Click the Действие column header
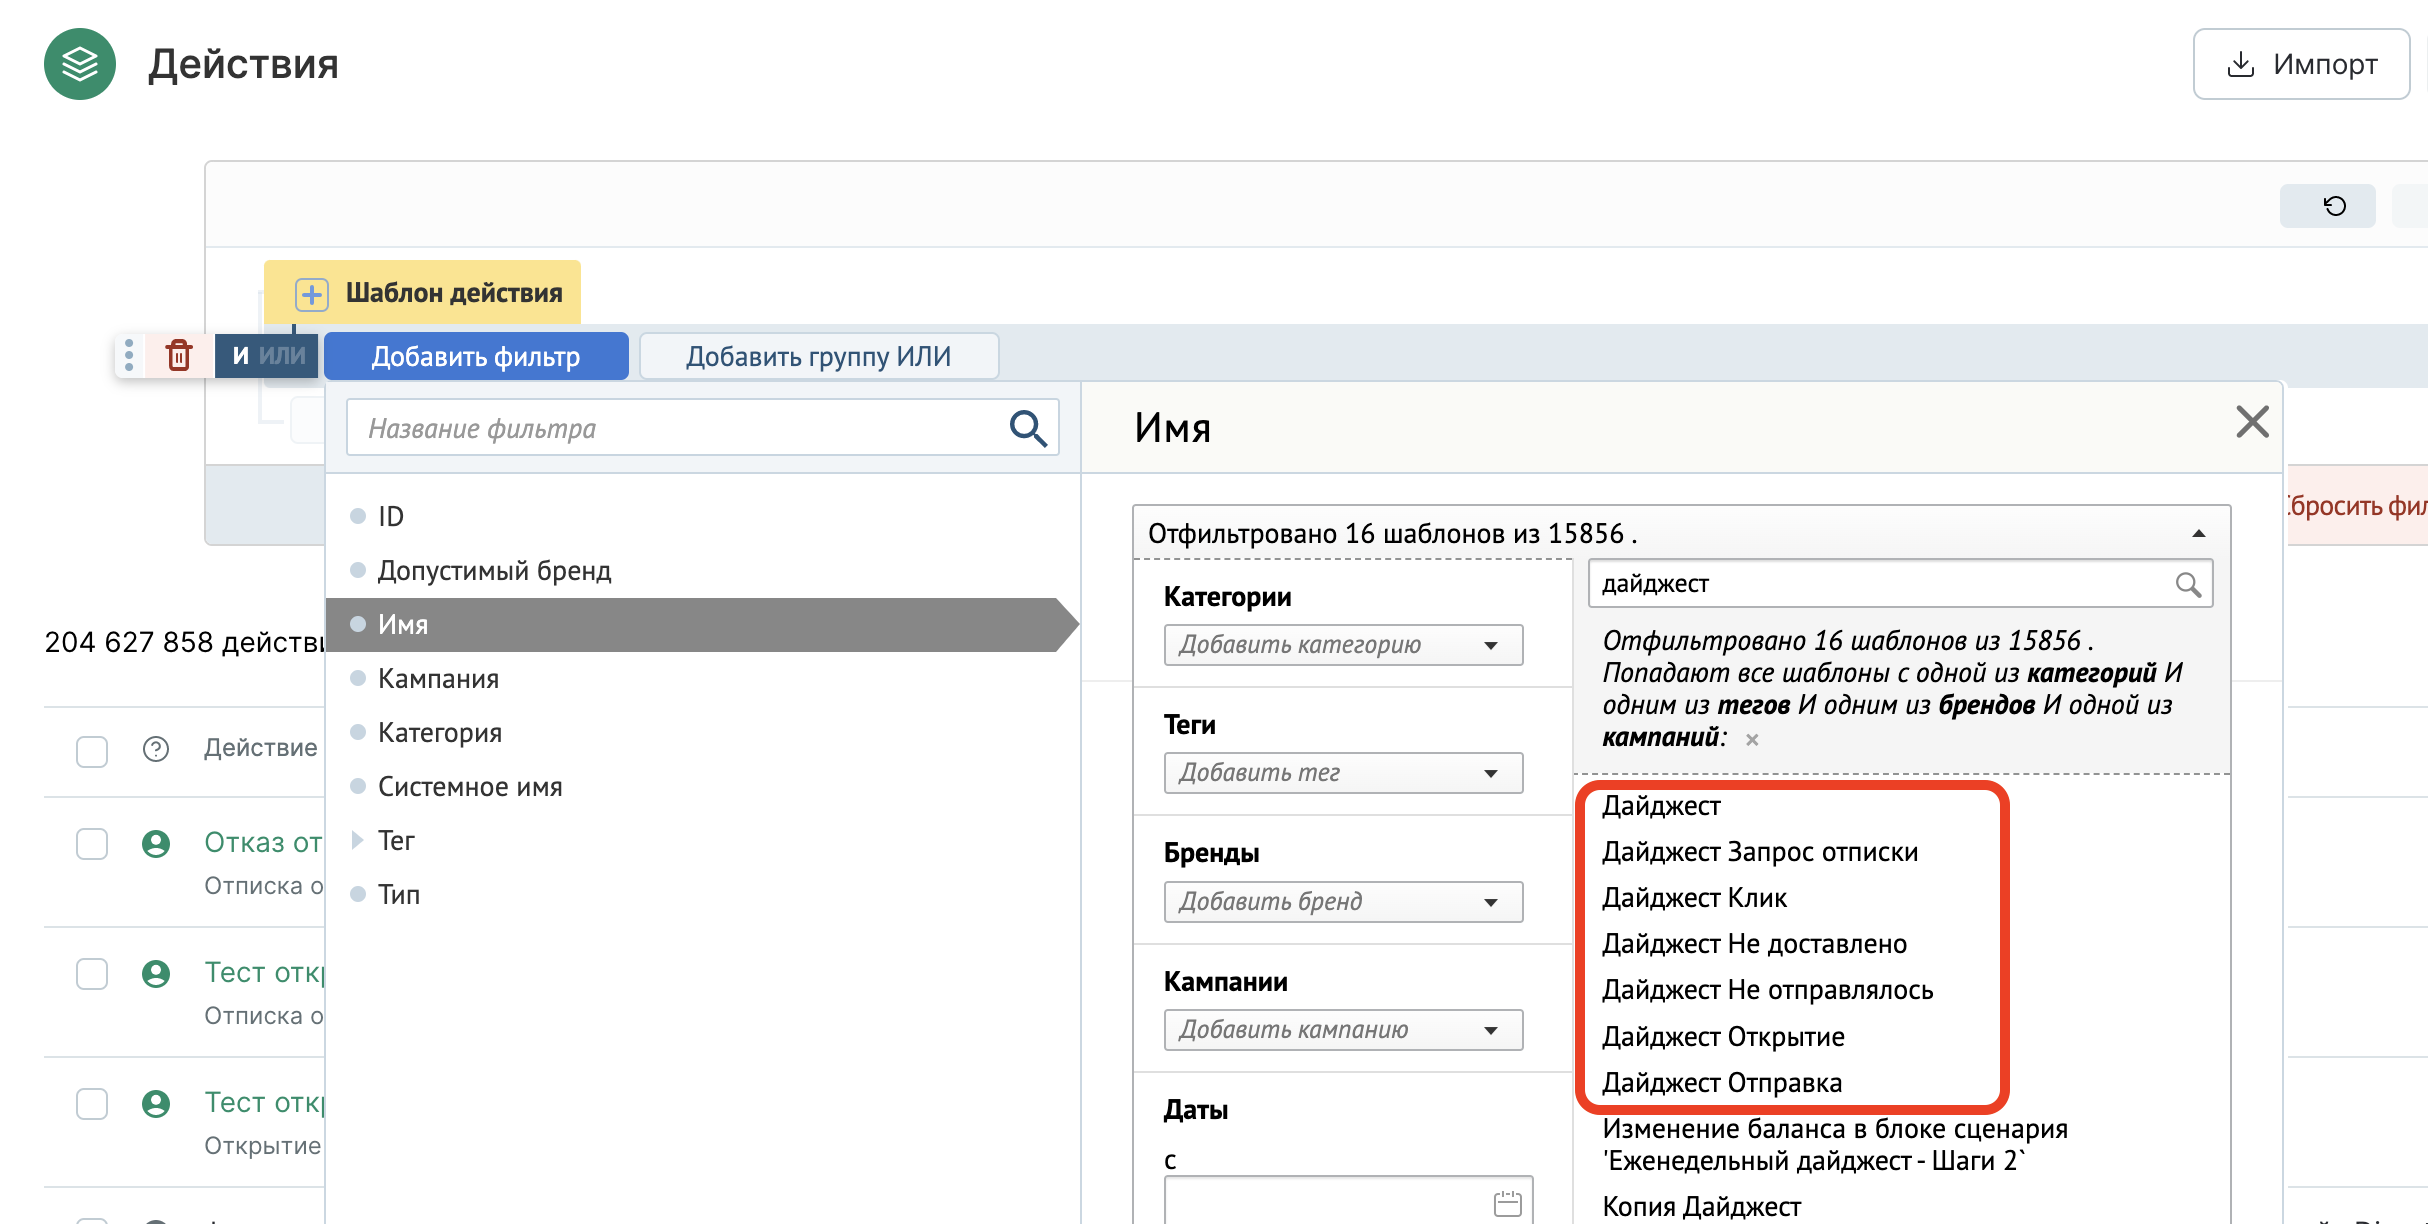2428x1224 pixels. tap(261, 748)
